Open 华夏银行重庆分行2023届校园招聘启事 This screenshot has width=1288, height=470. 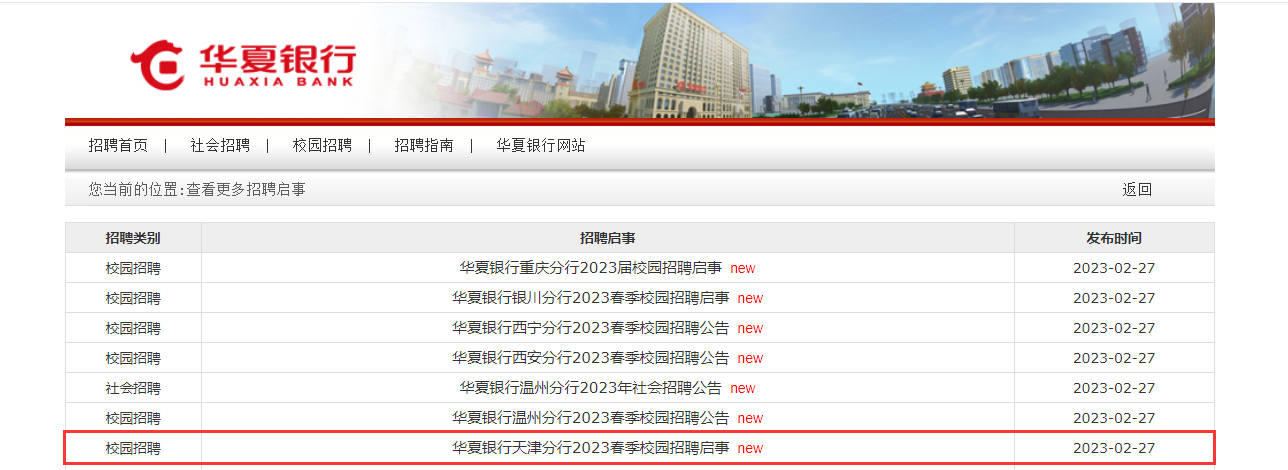click(591, 268)
